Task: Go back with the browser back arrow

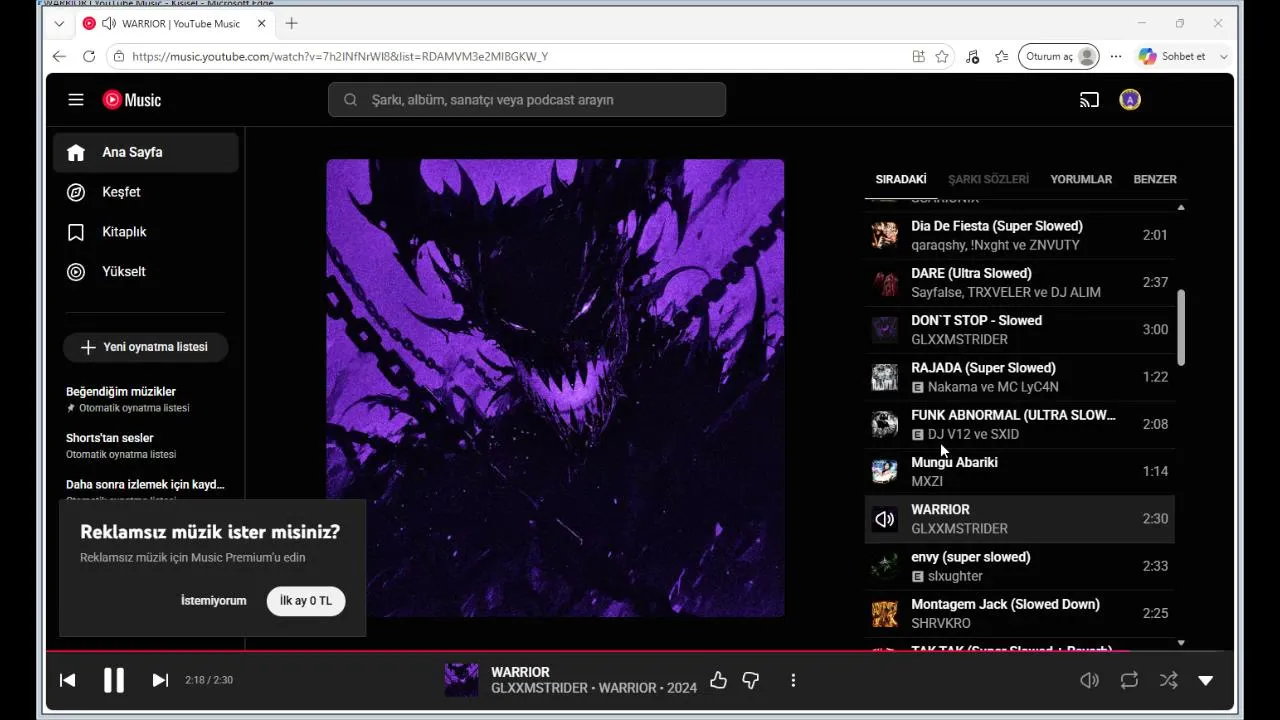Action: pos(59,57)
